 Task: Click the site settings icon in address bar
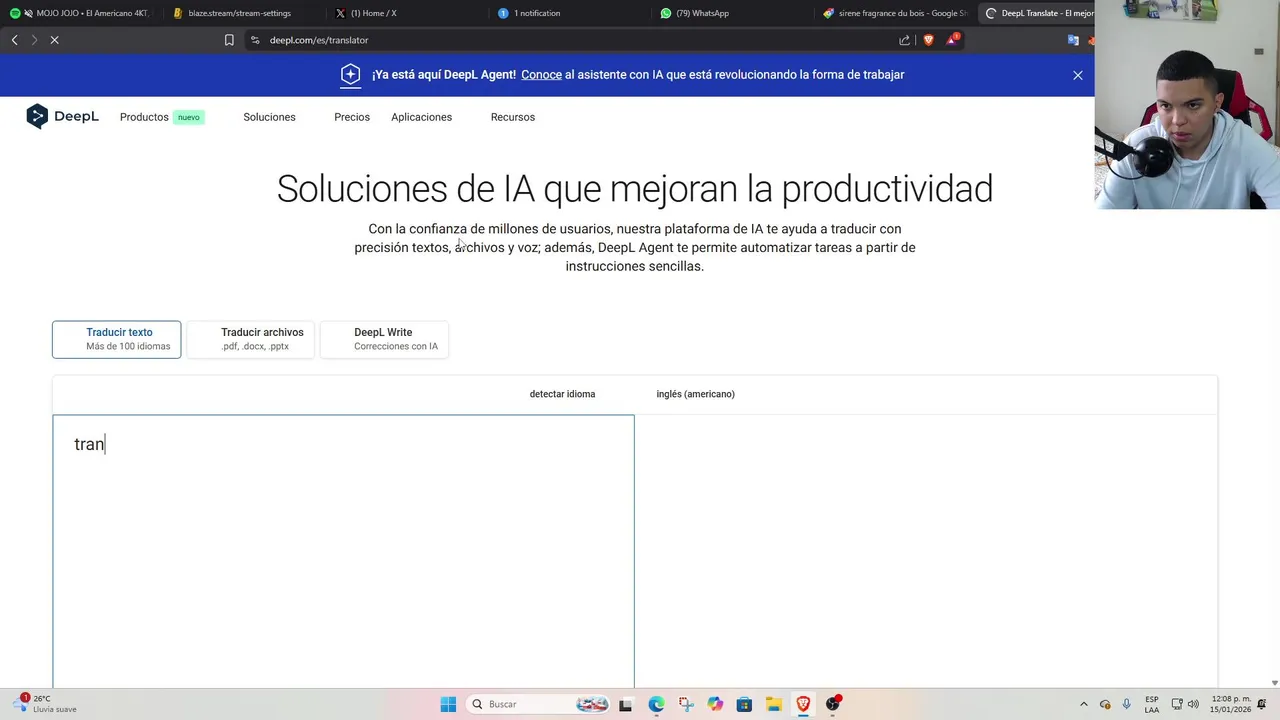[255, 40]
